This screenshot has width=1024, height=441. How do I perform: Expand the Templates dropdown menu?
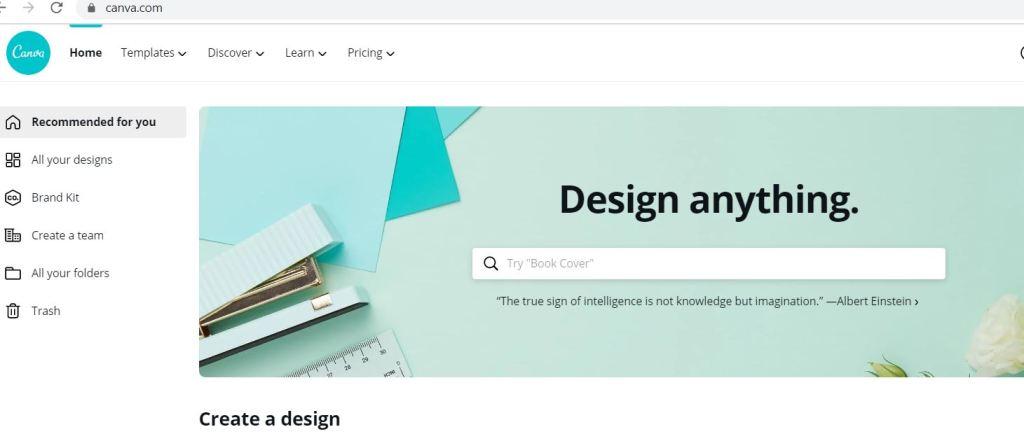(153, 53)
